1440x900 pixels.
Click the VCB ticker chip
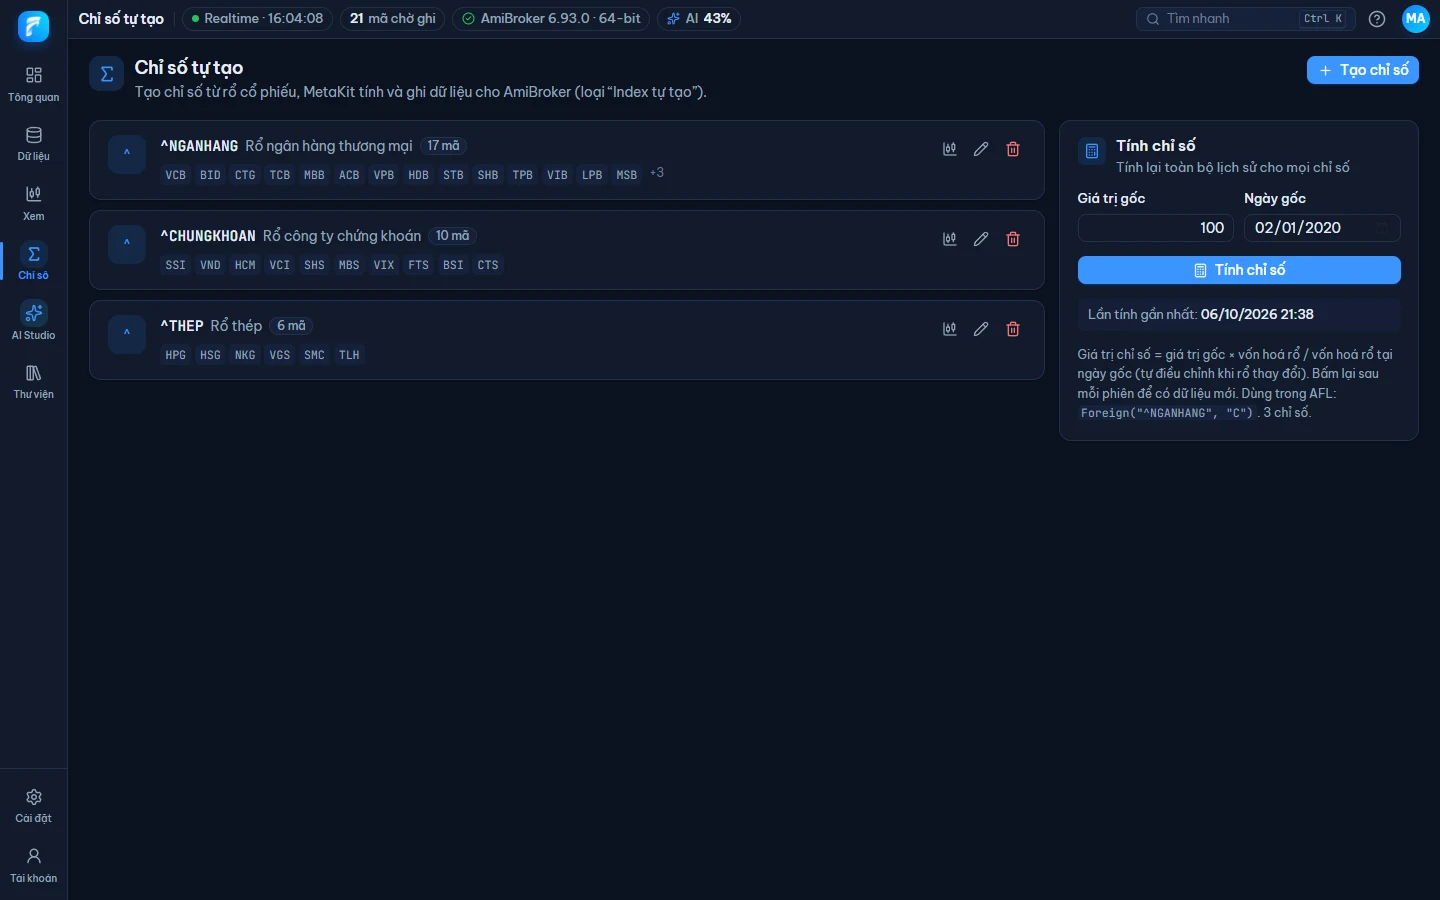[176, 175]
